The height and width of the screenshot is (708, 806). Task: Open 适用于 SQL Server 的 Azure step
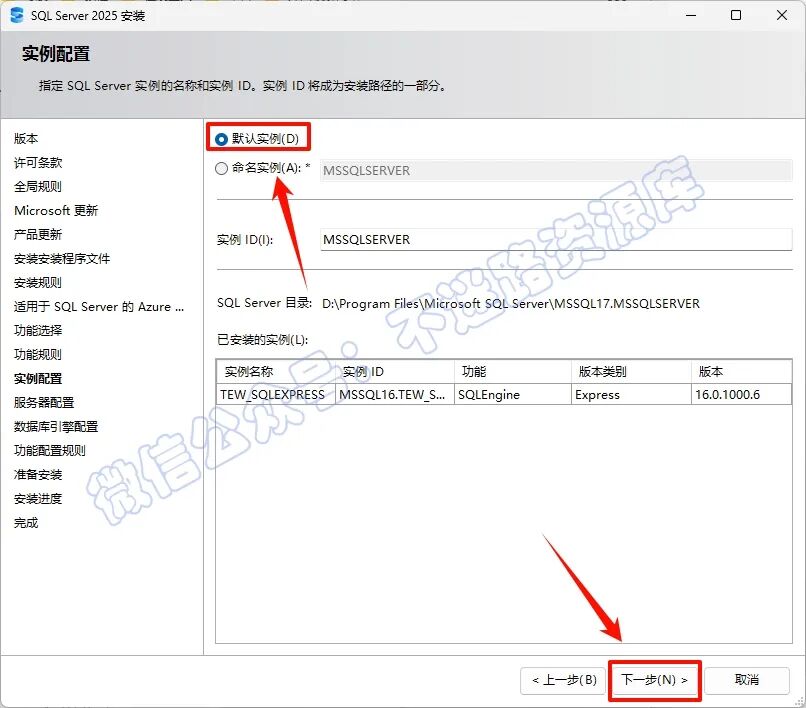coord(99,306)
